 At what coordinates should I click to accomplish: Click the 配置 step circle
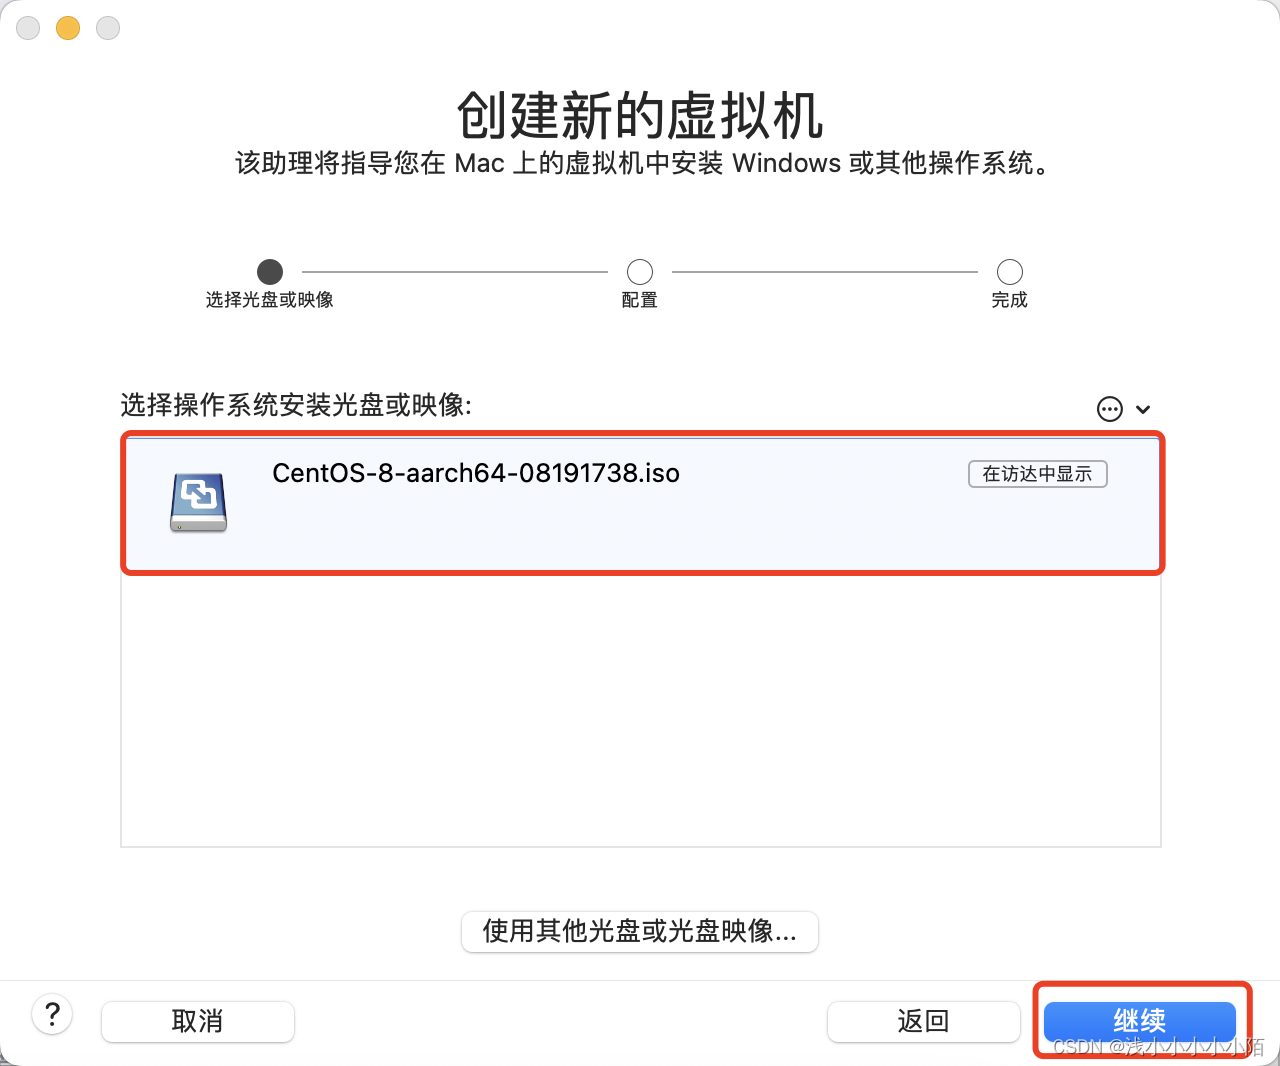click(x=640, y=272)
